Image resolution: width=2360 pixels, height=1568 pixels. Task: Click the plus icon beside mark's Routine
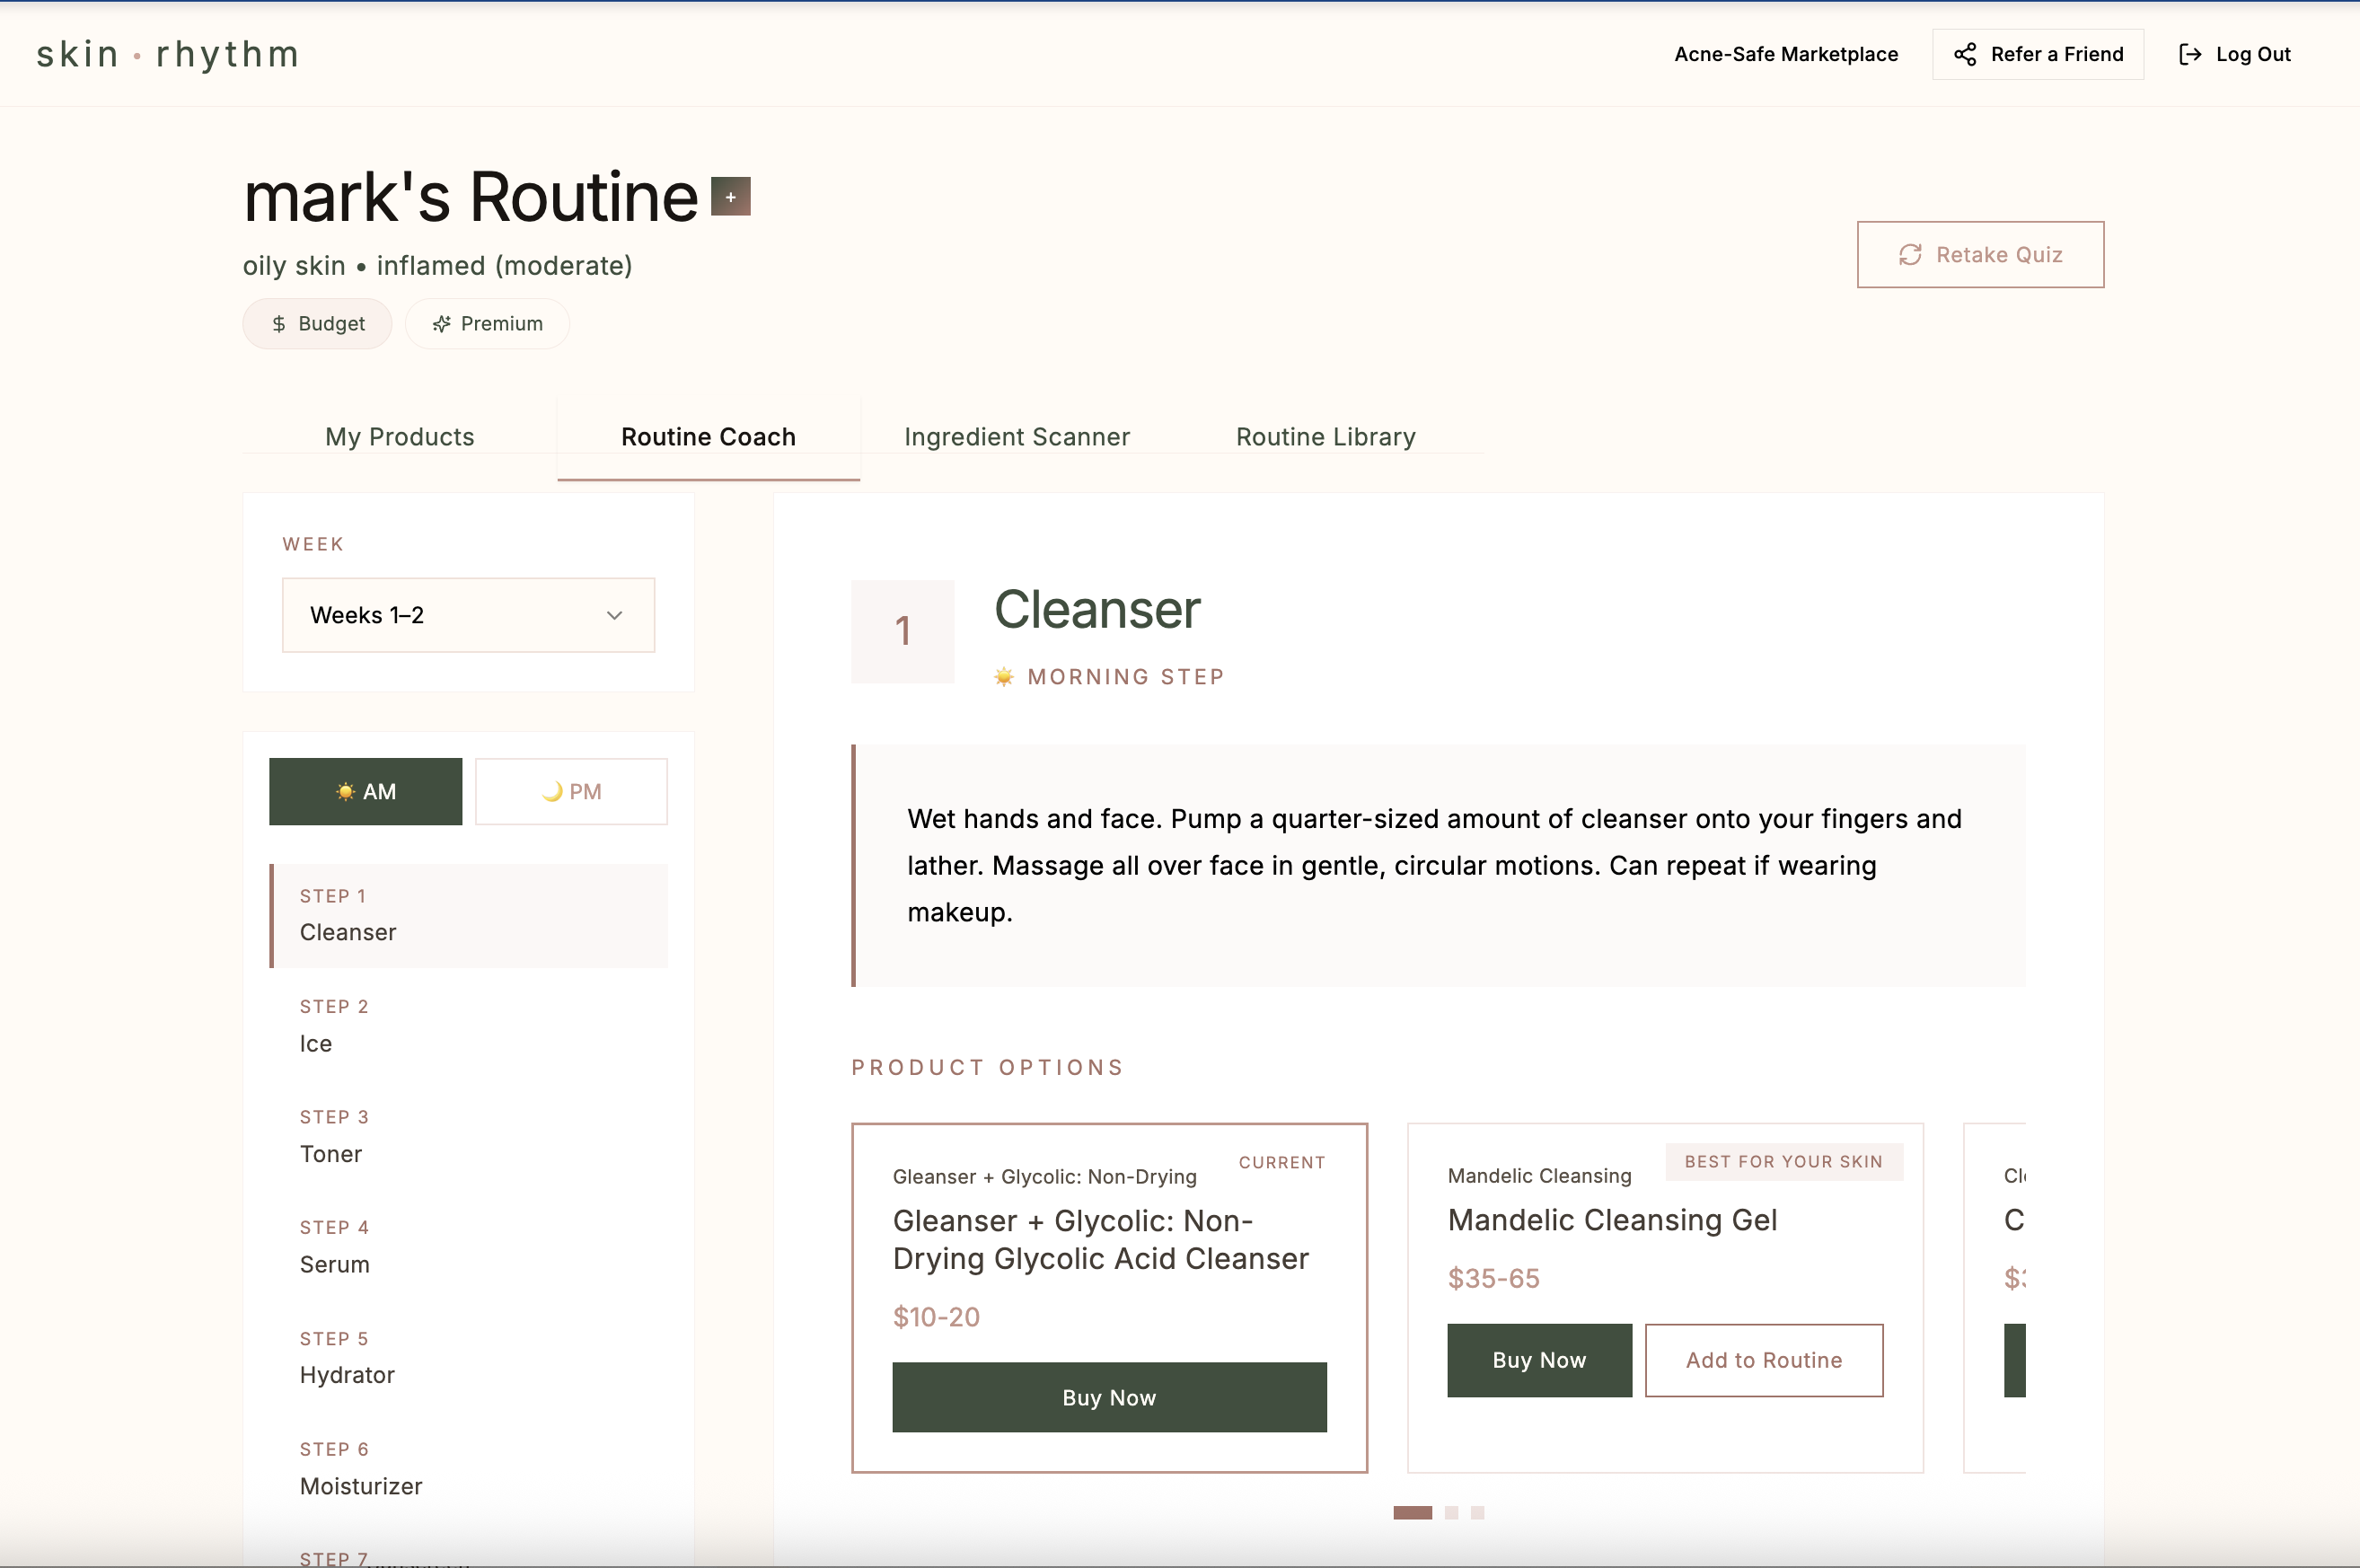[x=730, y=197]
